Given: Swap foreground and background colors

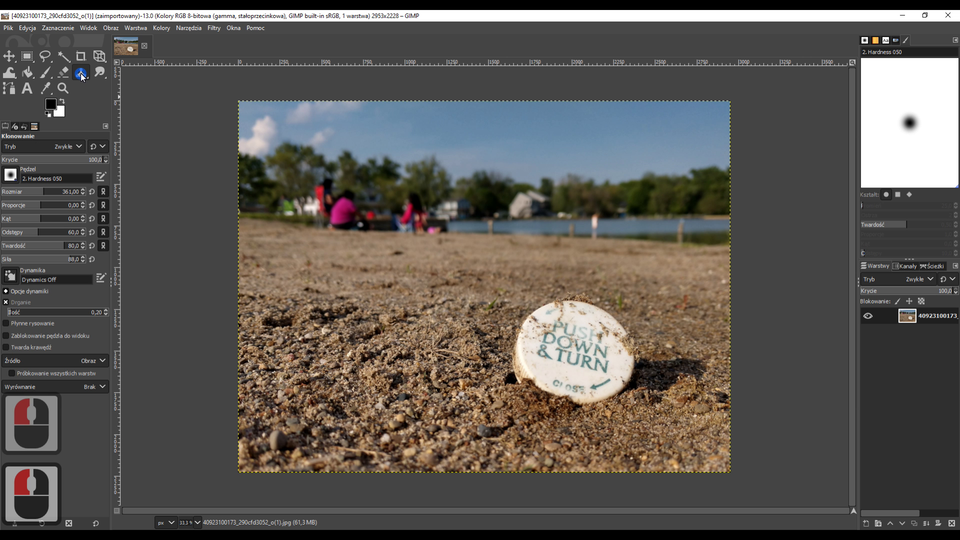Looking at the screenshot, I should tap(61, 102).
